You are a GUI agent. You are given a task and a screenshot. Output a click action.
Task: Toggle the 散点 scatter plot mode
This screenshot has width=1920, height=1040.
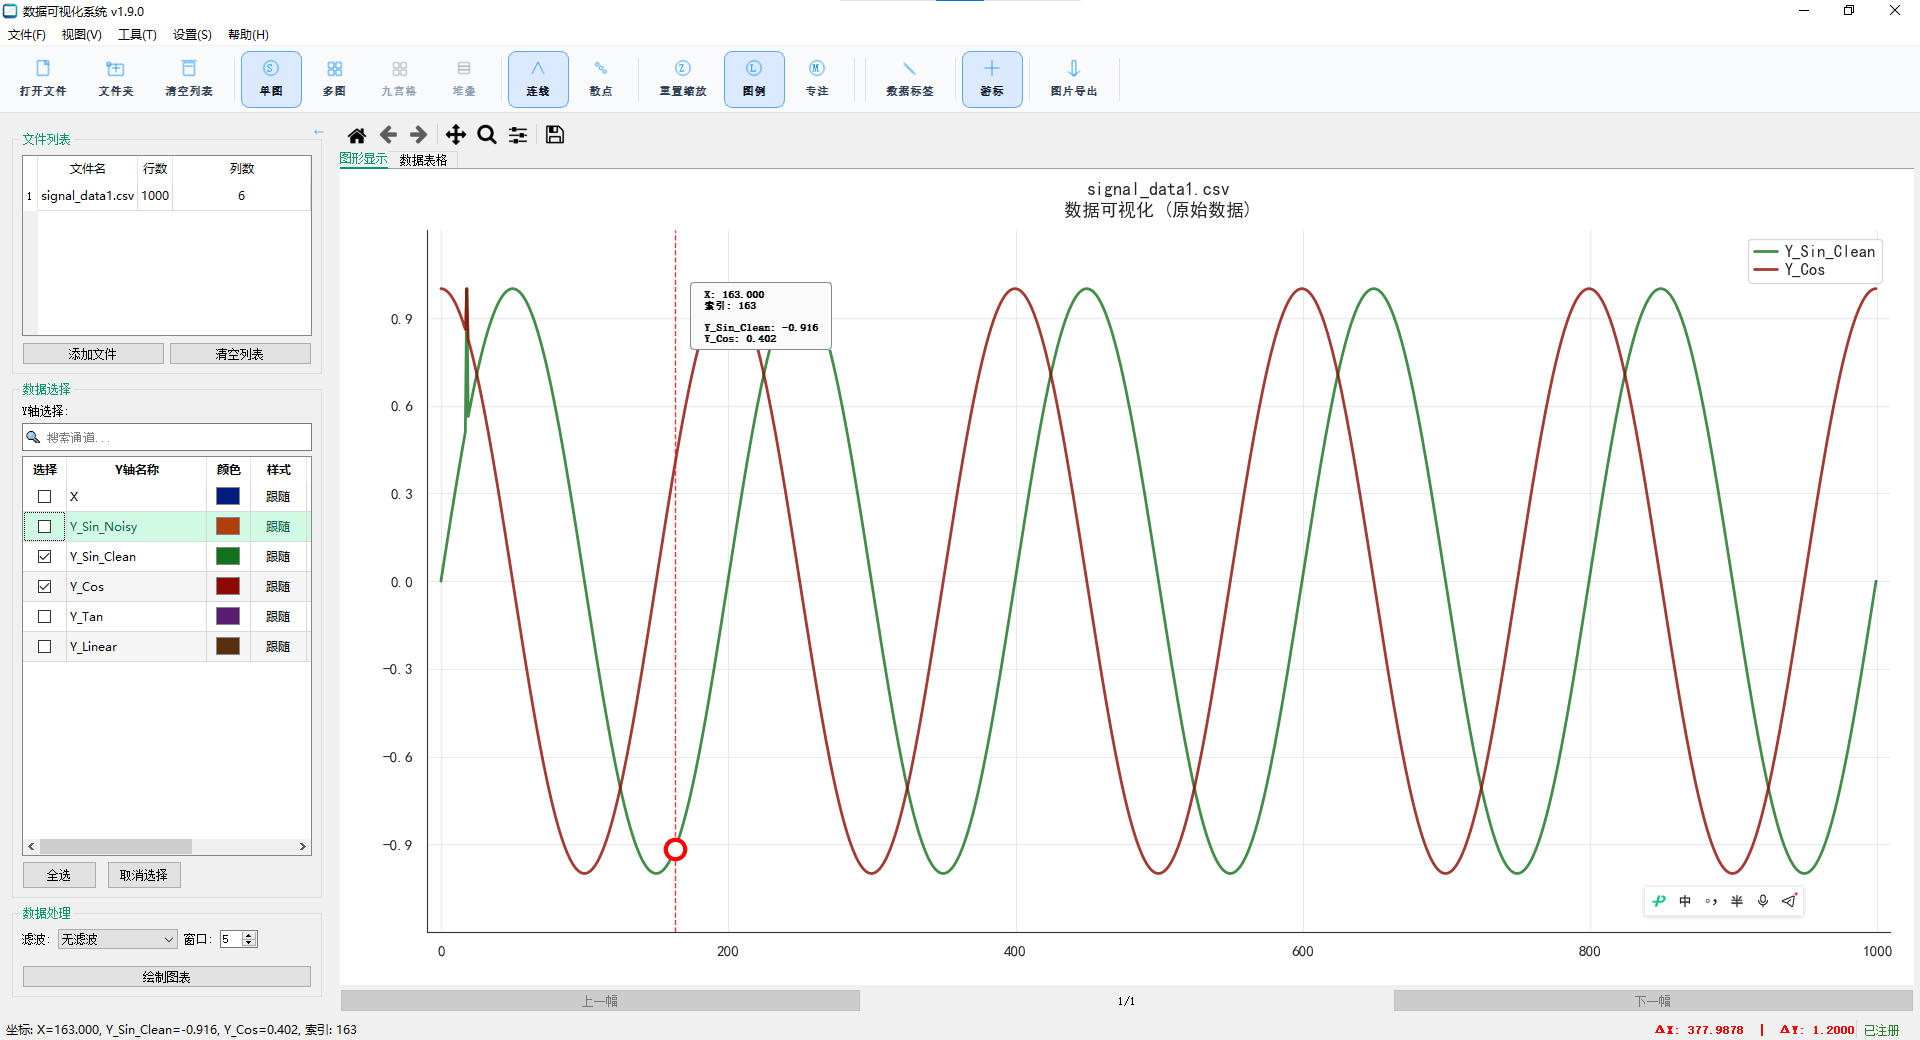pyautogui.click(x=601, y=78)
